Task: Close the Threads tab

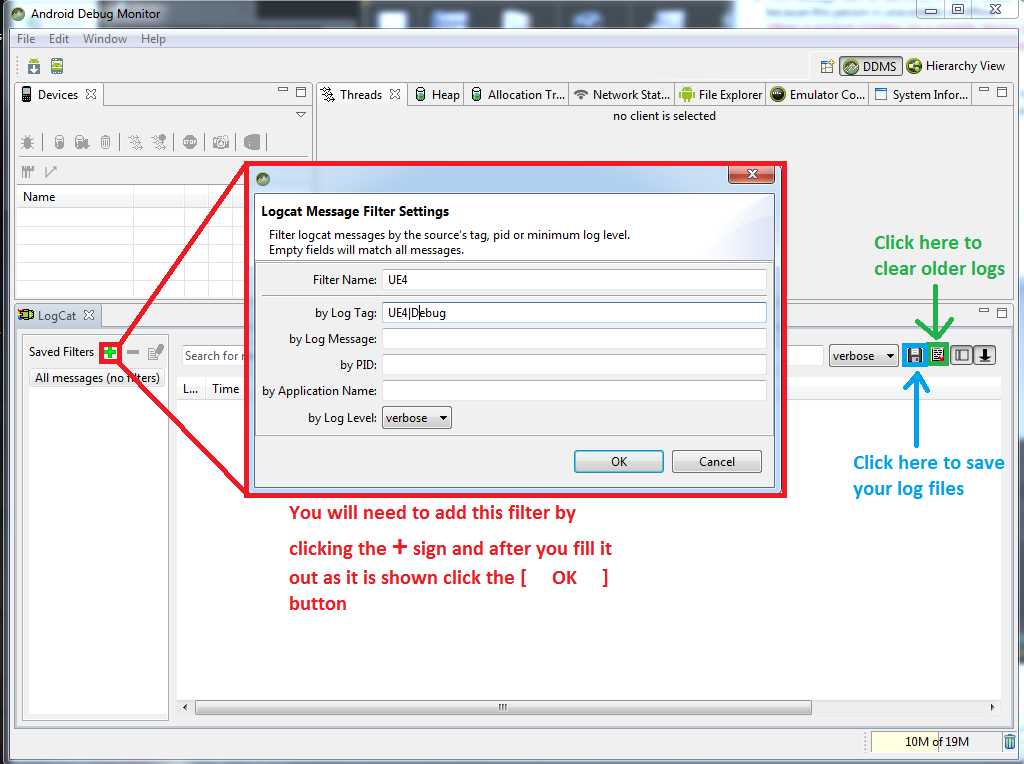Action: (395, 94)
